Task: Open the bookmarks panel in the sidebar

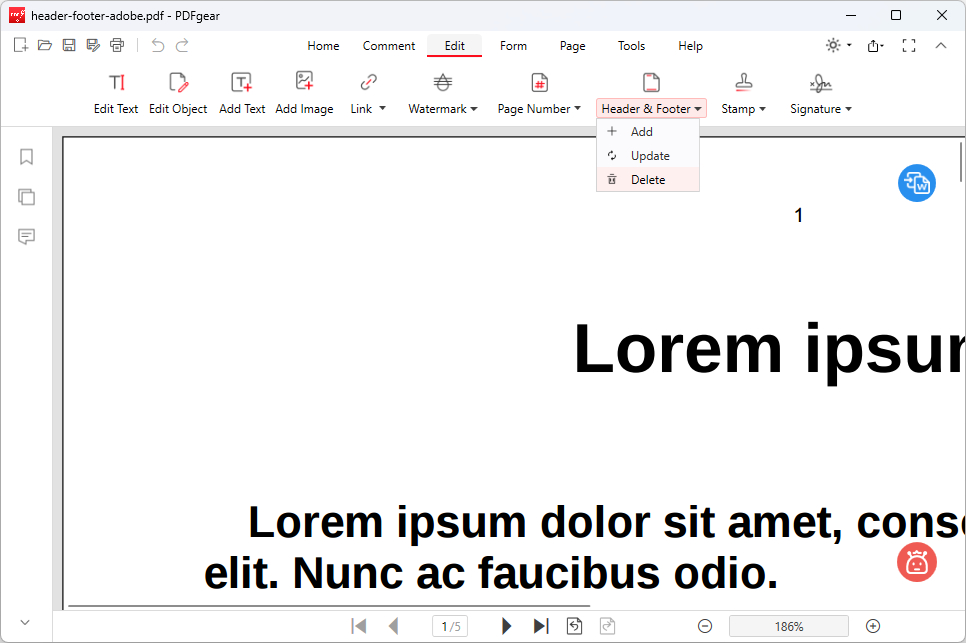Action: pos(27,157)
